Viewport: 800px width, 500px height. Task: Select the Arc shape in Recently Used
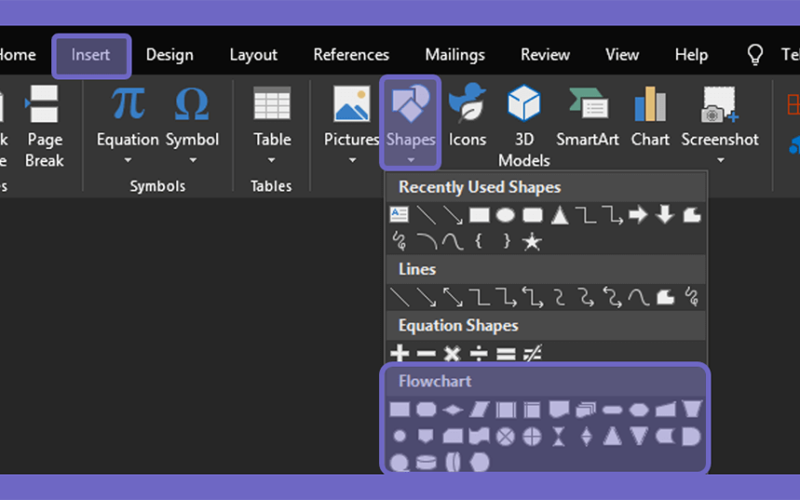[426, 242]
